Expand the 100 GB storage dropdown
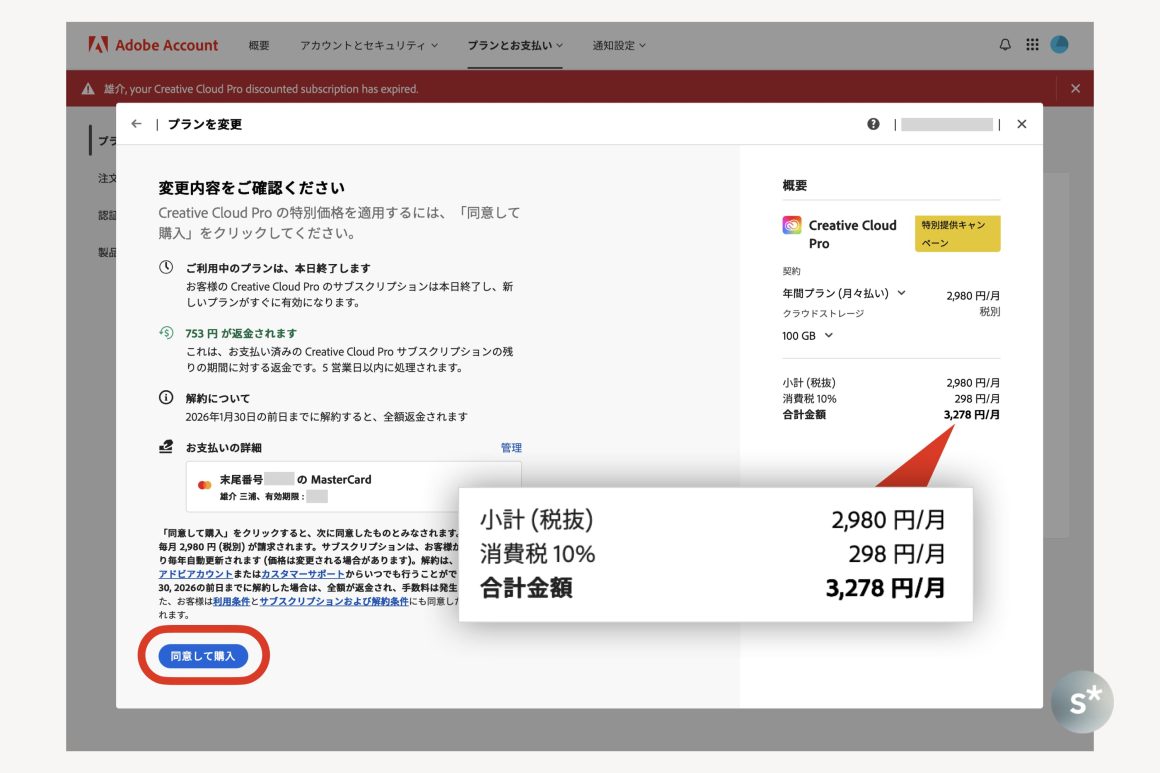1160x773 pixels. tap(808, 336)
